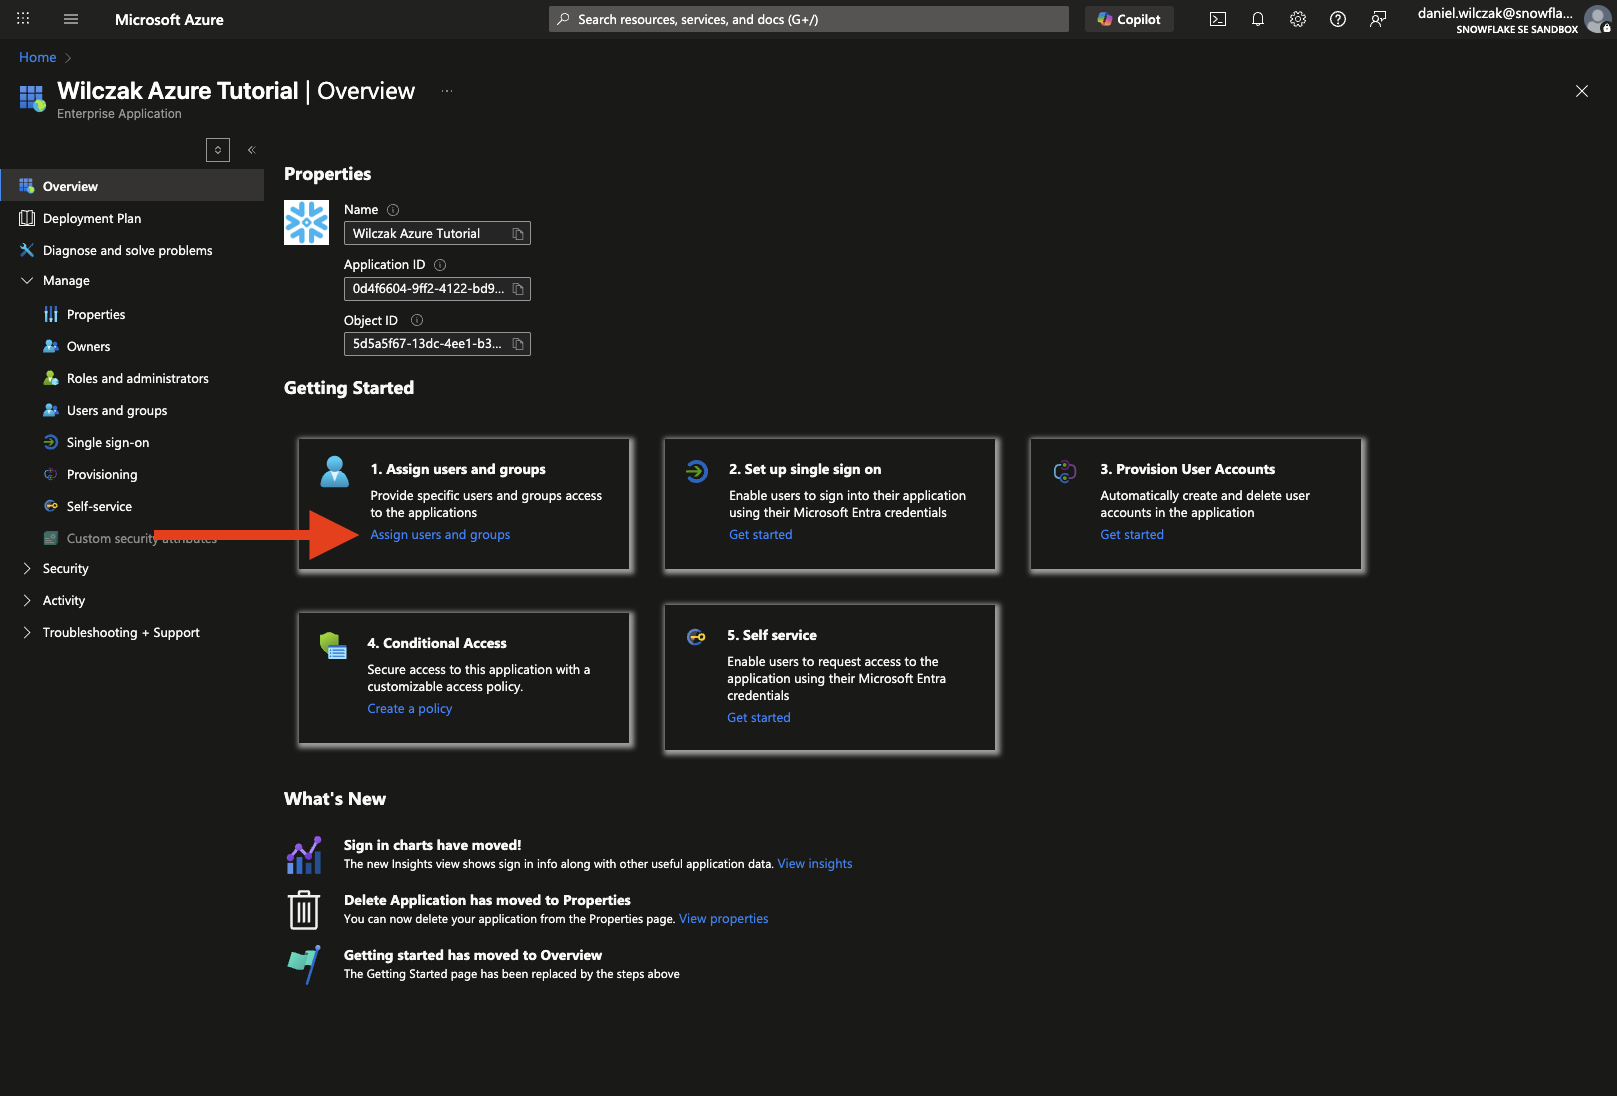This screenshot has height=1096, width=1617.
Task: Open the feedback icon in header
Action: (1378, 19)
